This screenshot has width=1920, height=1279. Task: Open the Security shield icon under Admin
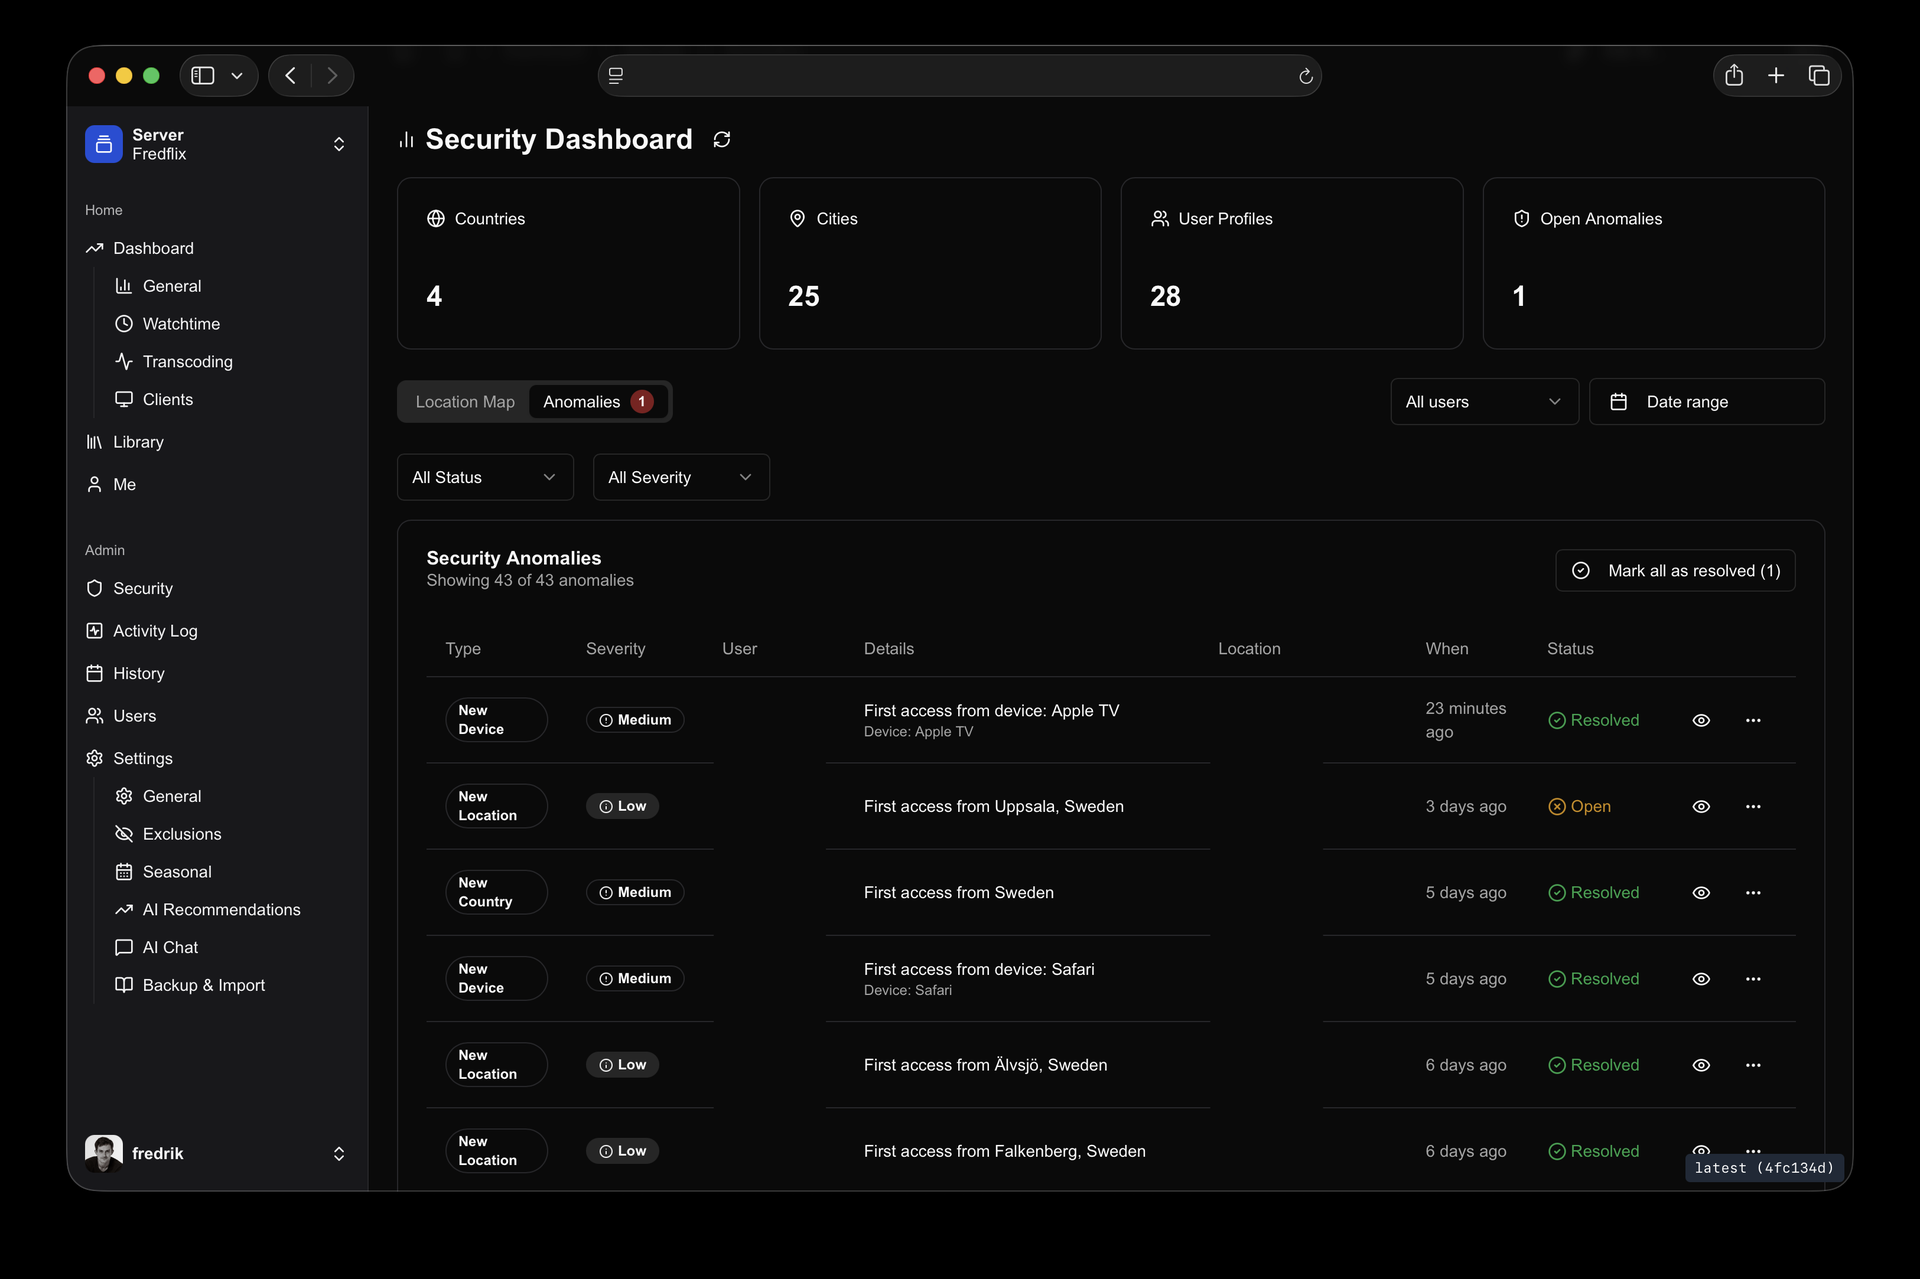(95, 588)
